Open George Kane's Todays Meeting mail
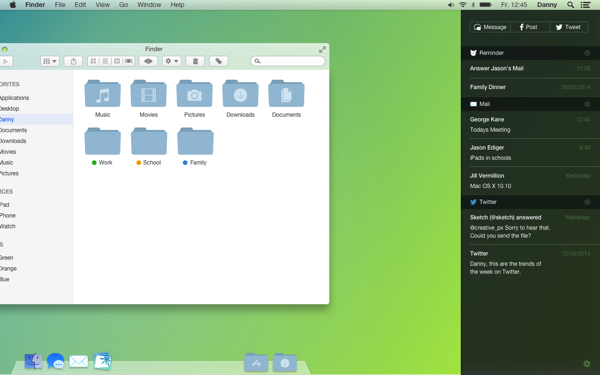Screen dimensions: 600x375 530,124
